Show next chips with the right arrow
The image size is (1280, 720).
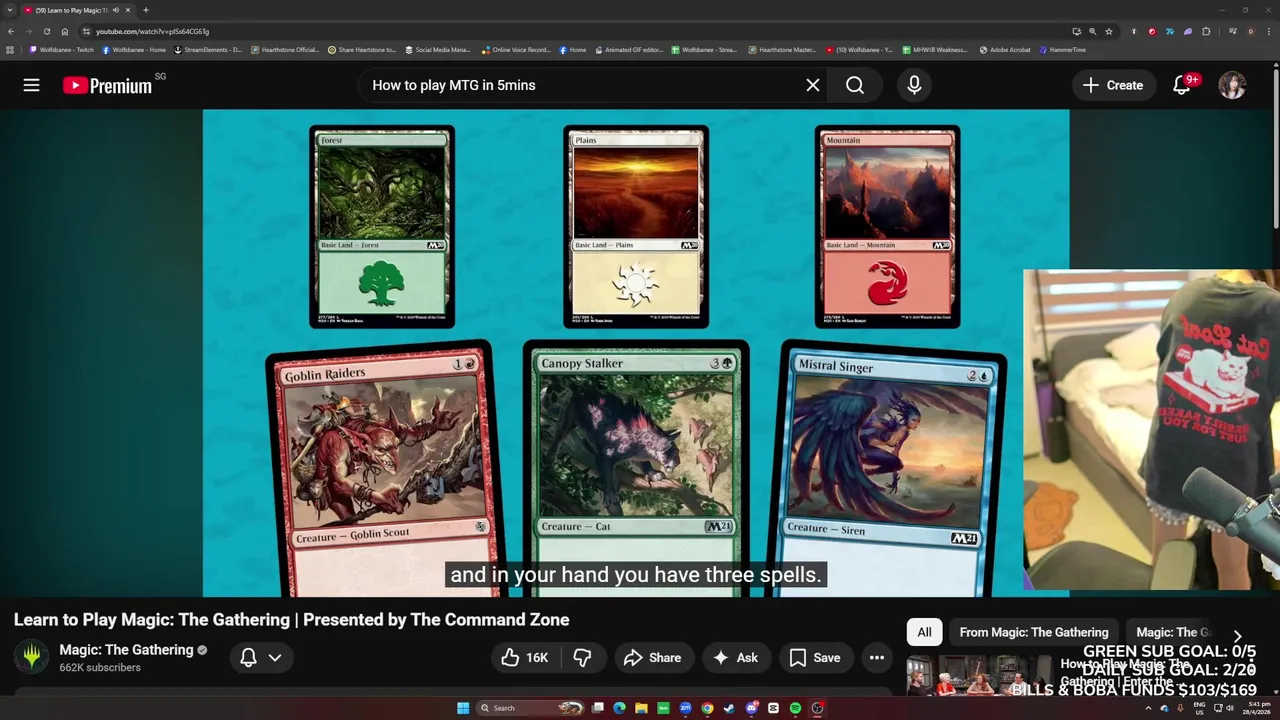pos(1237,636)
